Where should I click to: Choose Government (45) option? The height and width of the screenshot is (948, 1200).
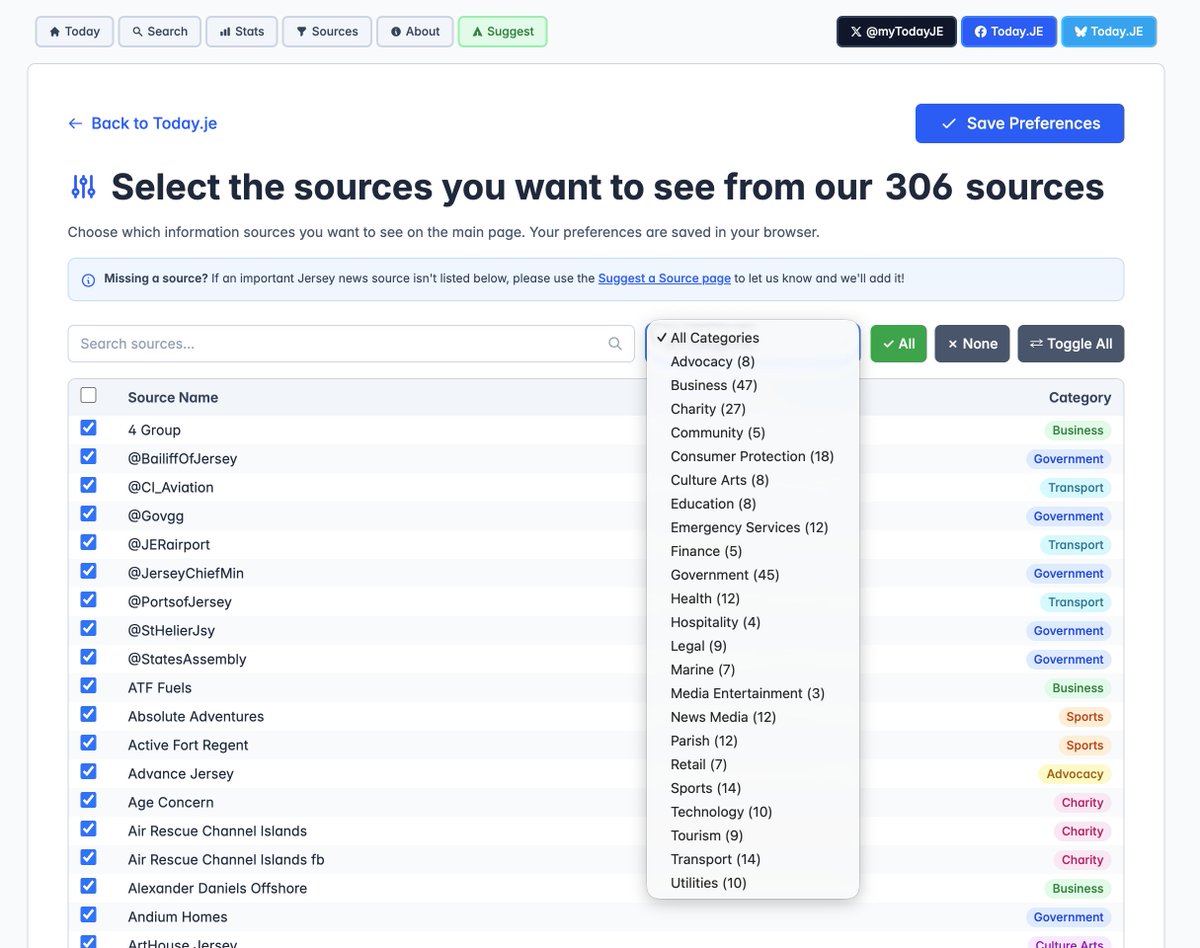[x=752, y=575]
